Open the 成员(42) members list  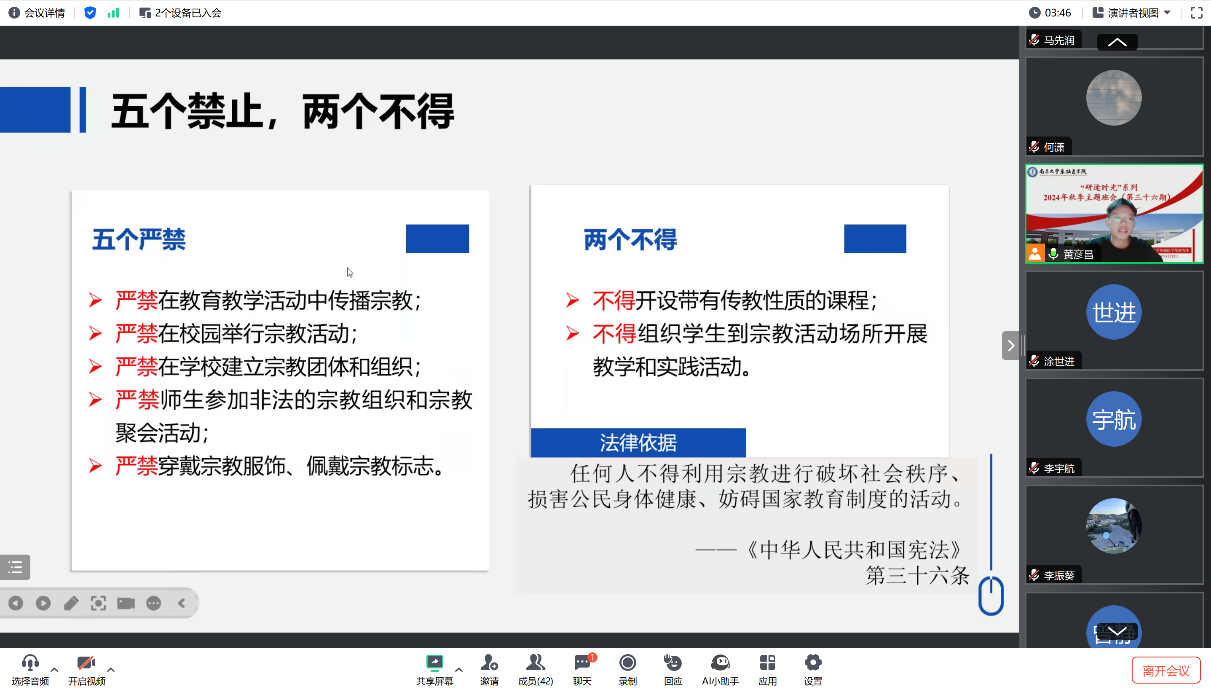pyautogui.click(x=535, y=664)
